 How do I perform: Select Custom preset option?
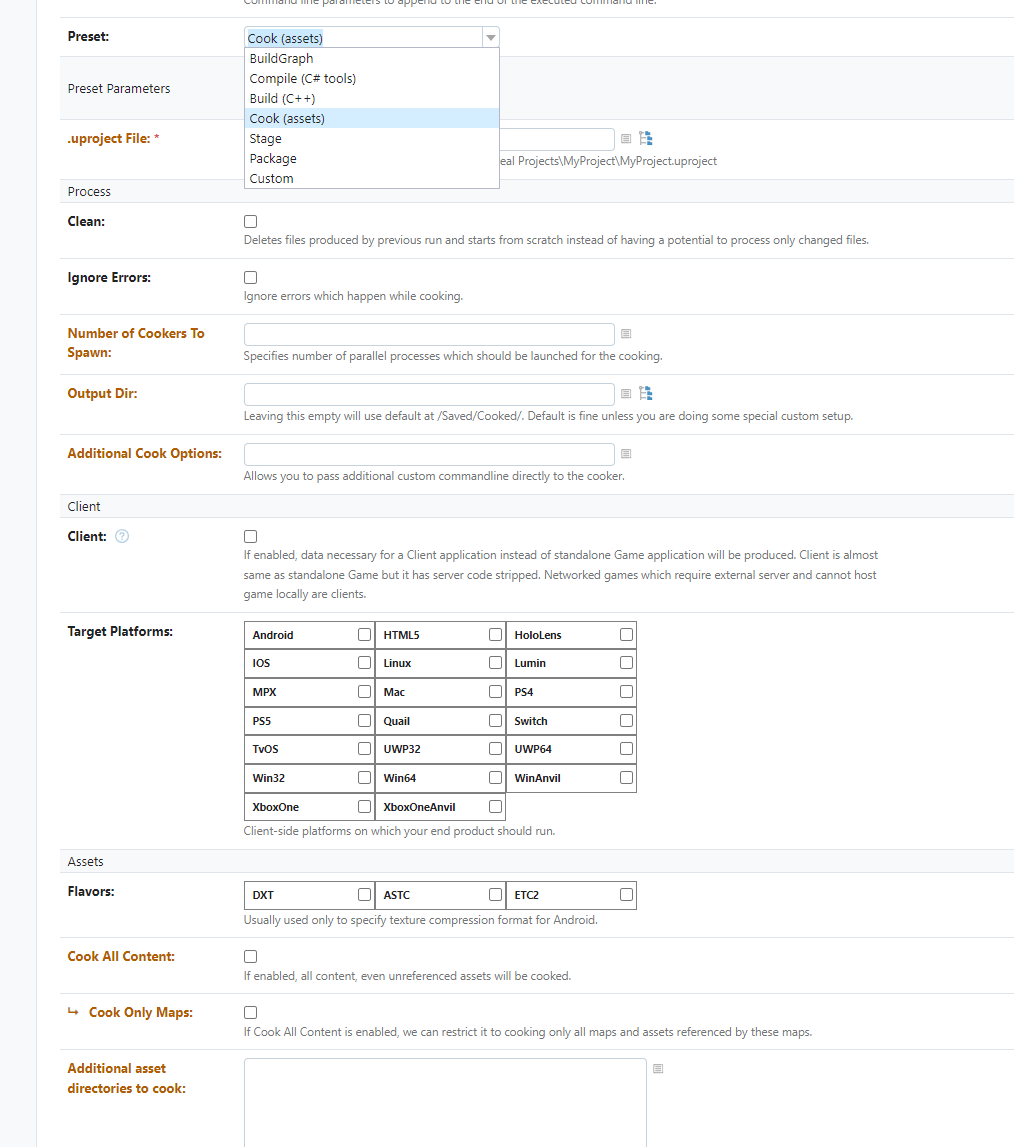(x=372, y=178)
